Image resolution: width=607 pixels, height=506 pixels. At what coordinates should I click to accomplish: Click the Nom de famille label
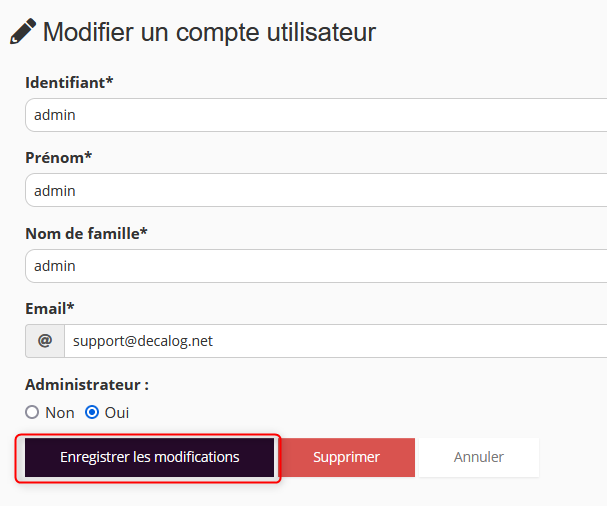pyautogui.click(x=83, y=233)
